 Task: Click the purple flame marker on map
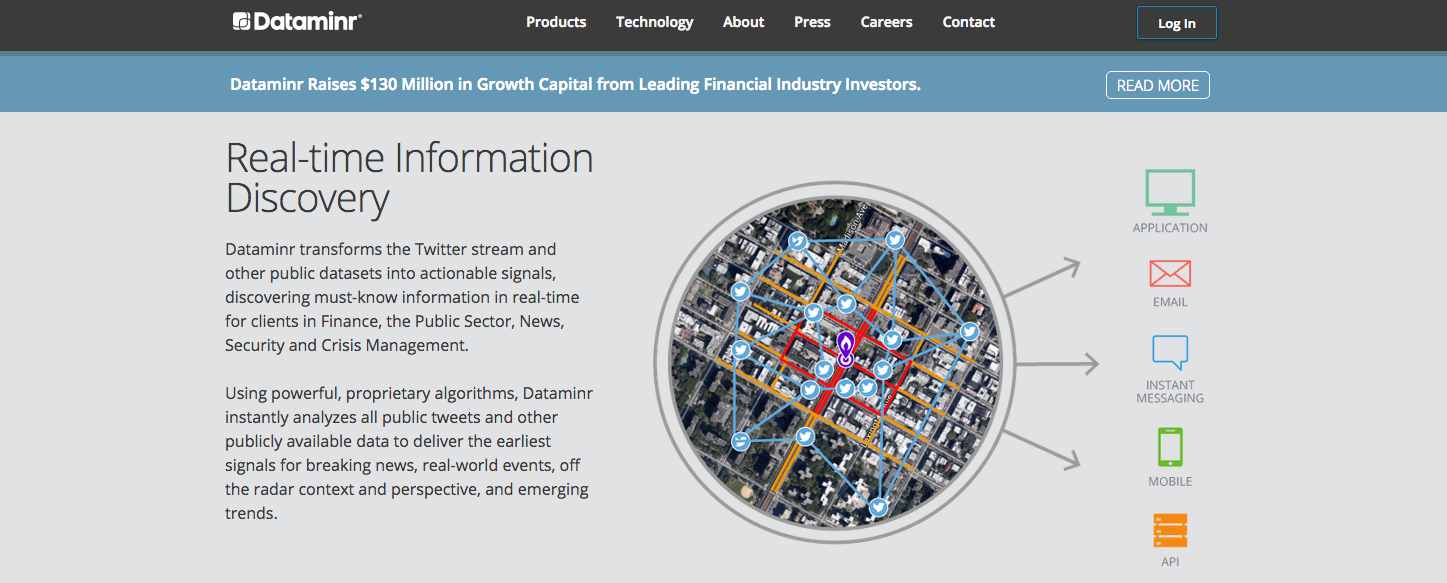(x=846, y=349)
